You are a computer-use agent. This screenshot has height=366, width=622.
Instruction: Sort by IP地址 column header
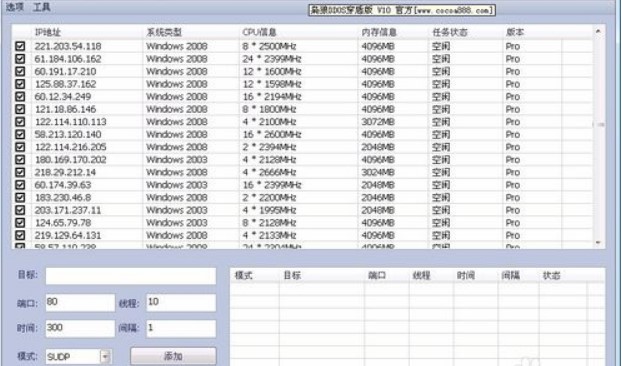[x=48, y=33]
